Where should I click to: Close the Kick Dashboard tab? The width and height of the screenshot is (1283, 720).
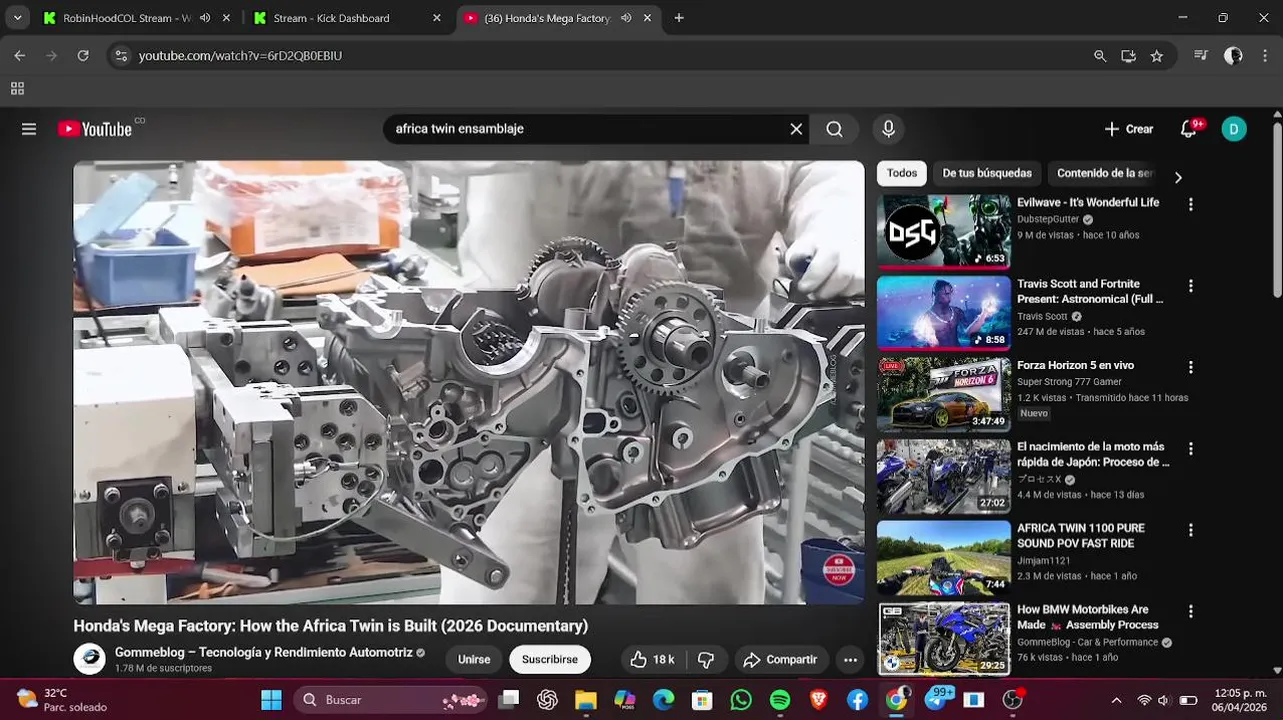tap(436, 18)
